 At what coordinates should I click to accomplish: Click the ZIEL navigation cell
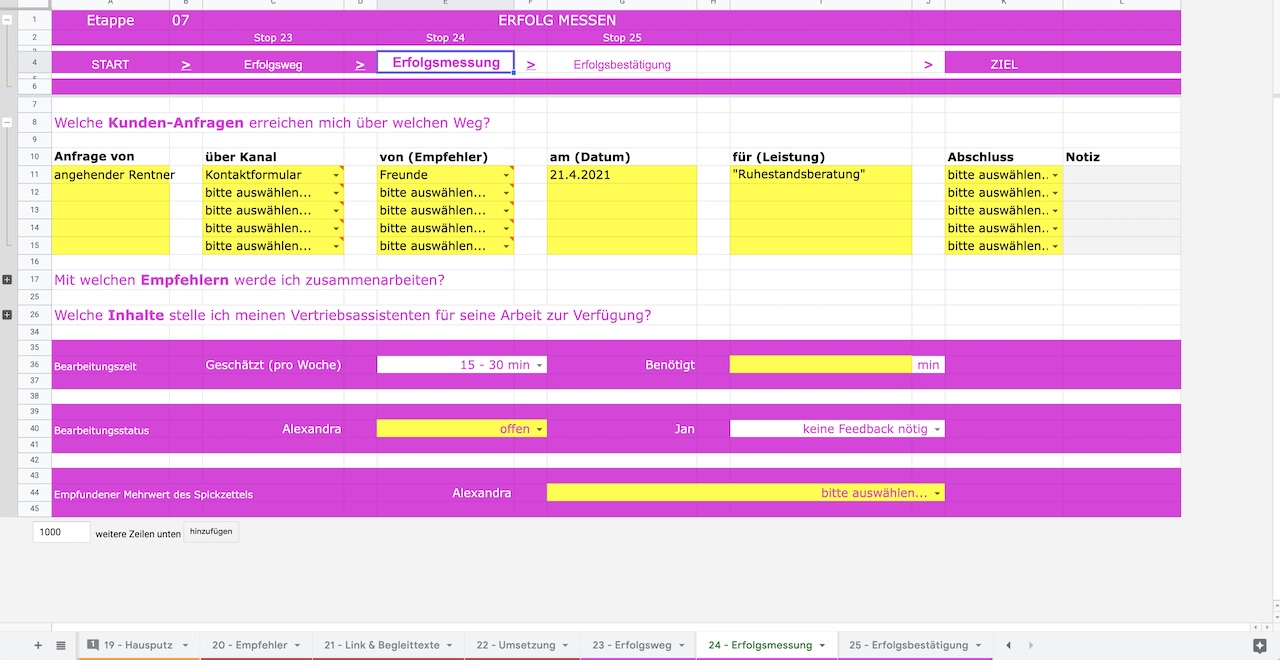pyautogui.click(x=1004, y=64)
